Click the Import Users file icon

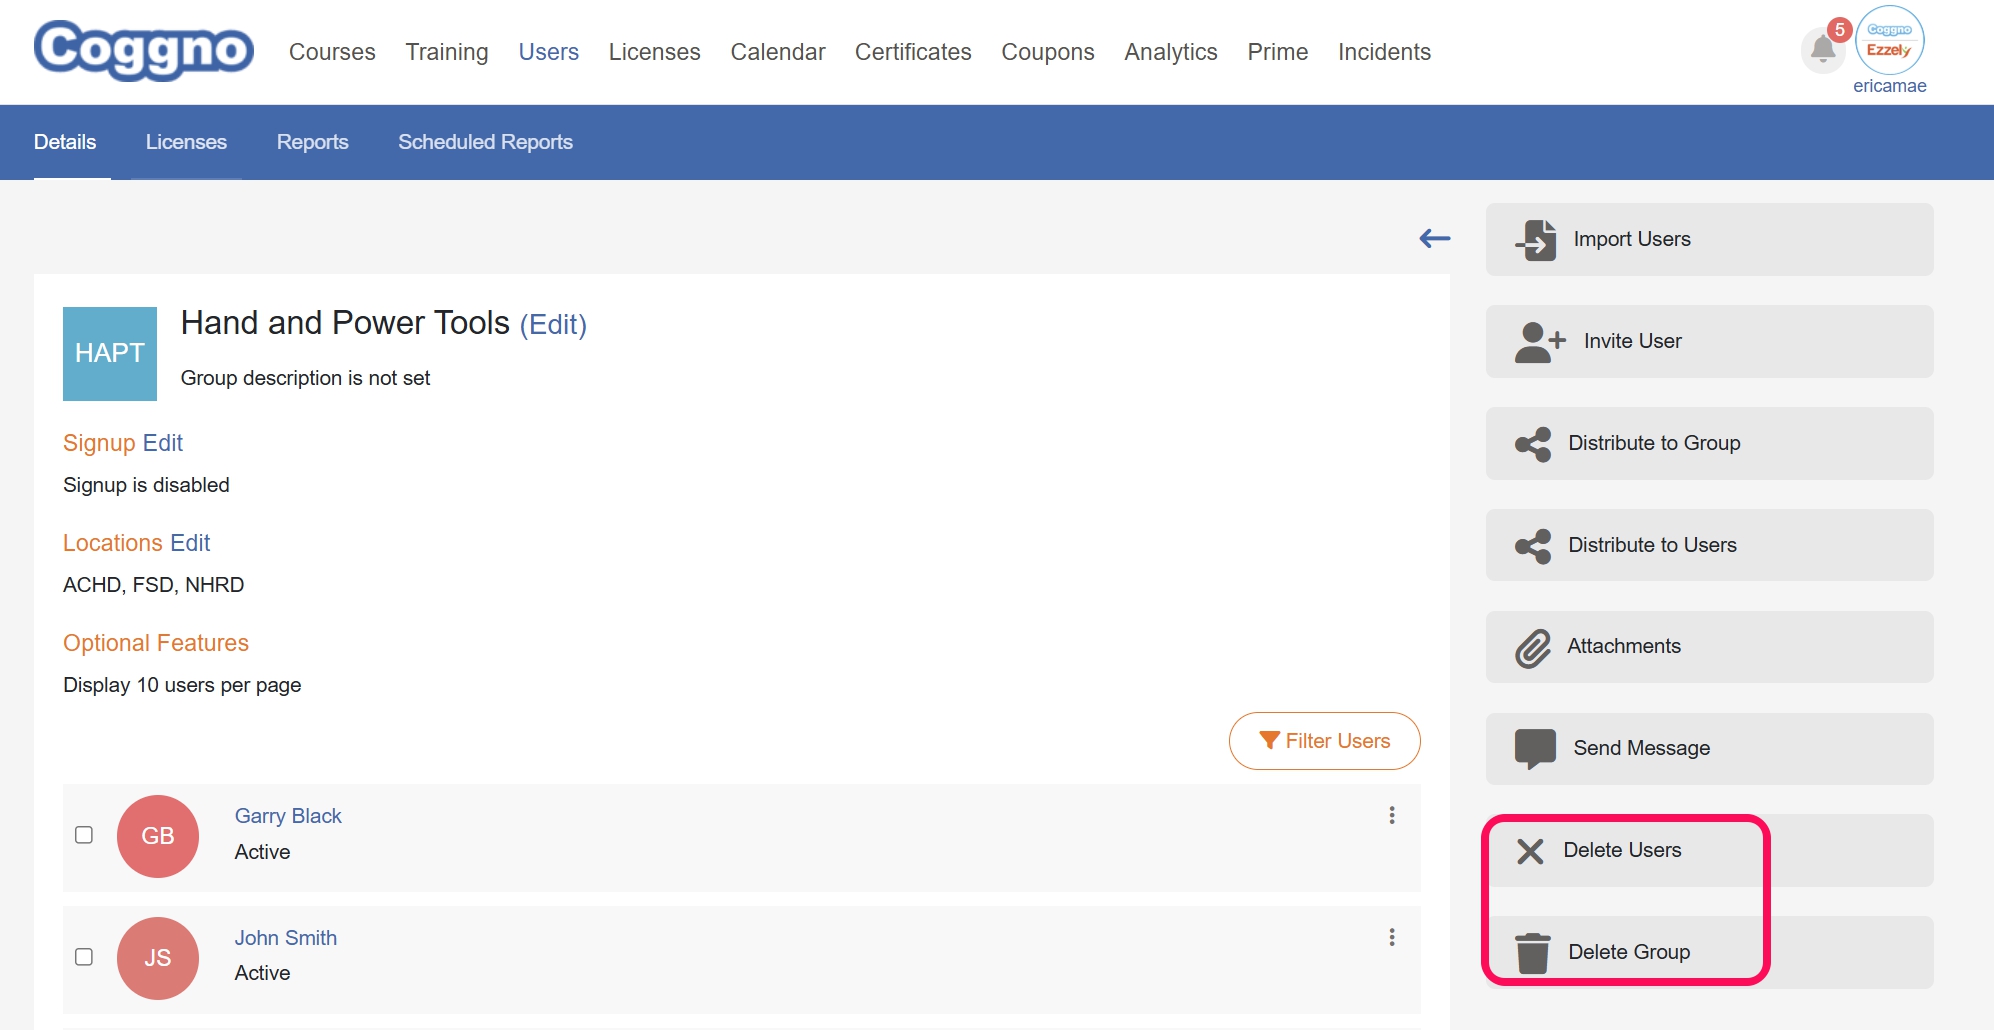(x=1536, y=240)
